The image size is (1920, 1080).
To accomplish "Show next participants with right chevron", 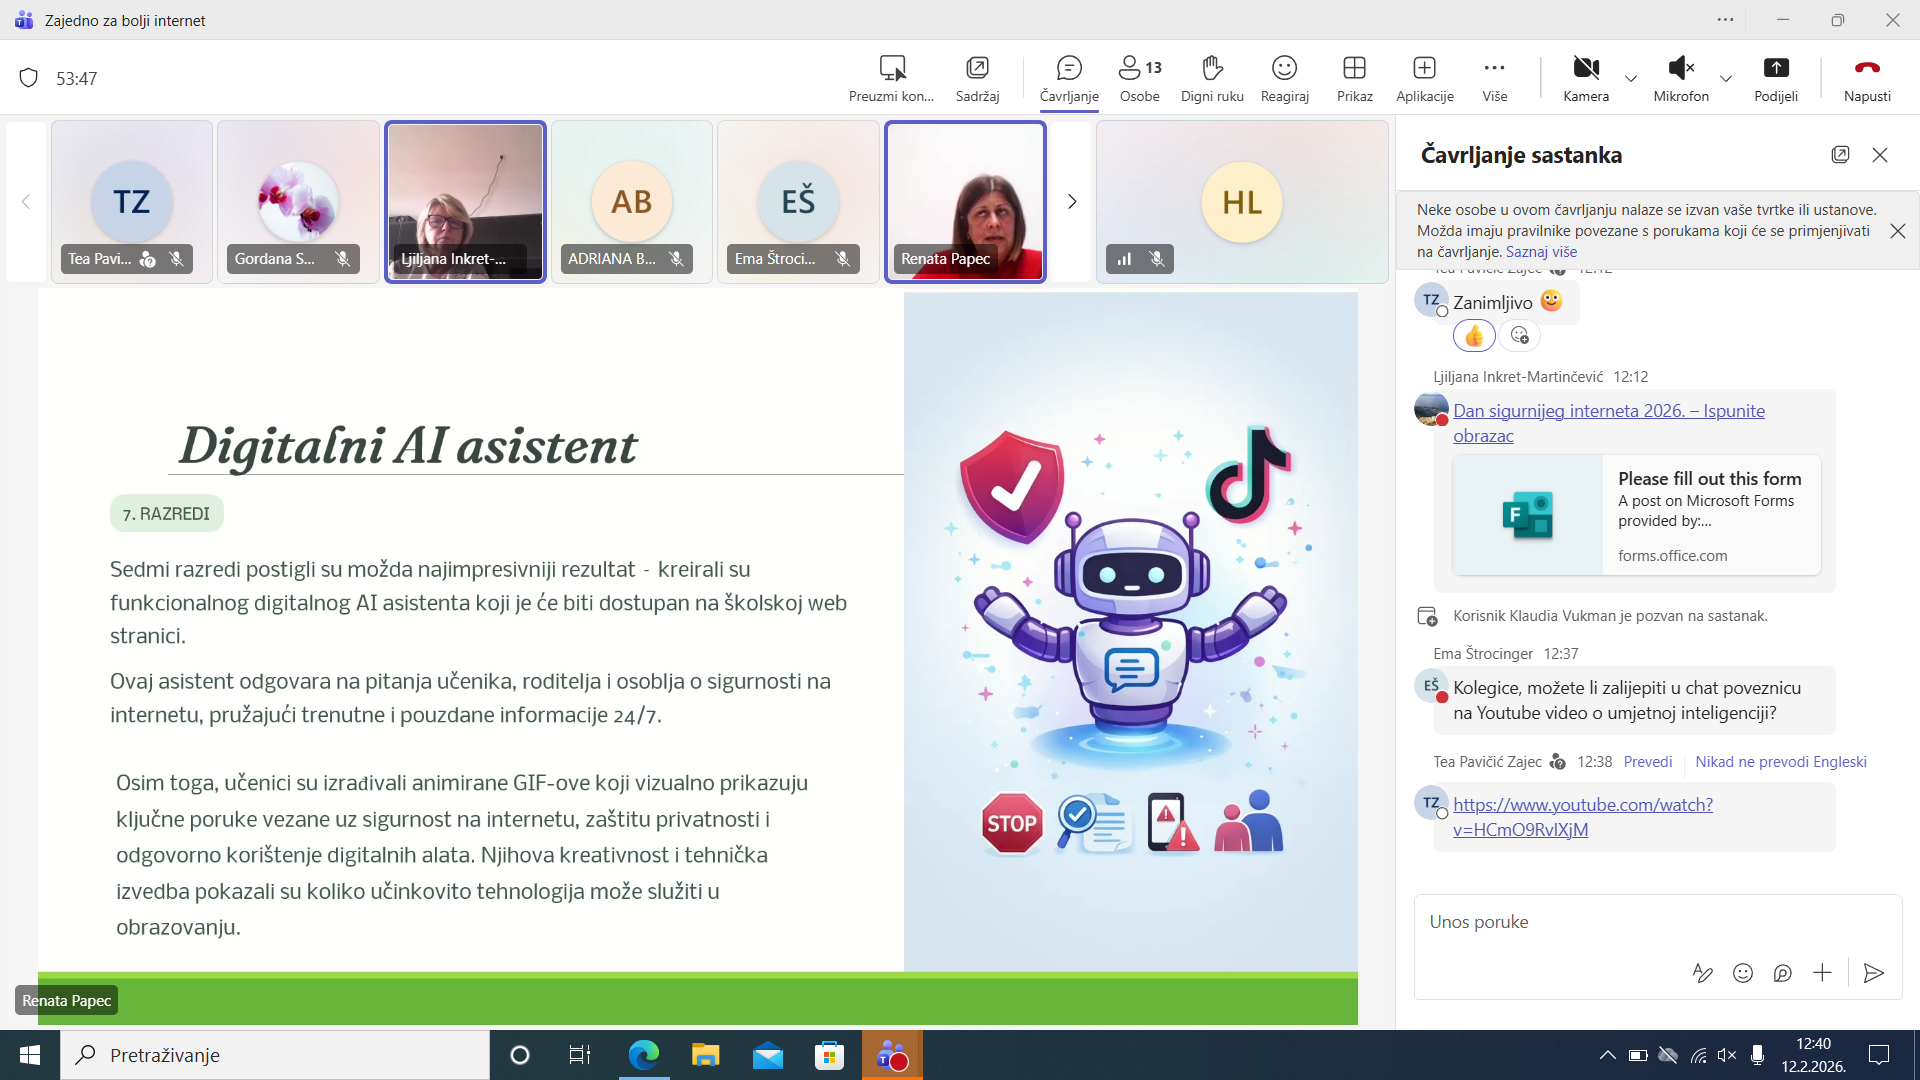I will tap(1072, 202).
